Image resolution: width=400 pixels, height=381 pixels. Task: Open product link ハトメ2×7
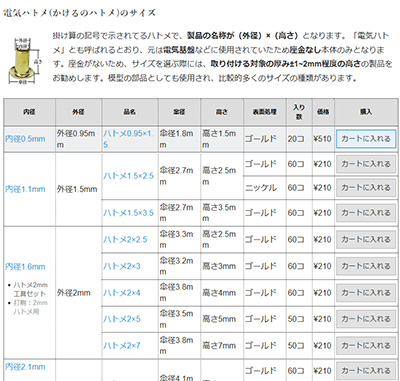point(122,346)
